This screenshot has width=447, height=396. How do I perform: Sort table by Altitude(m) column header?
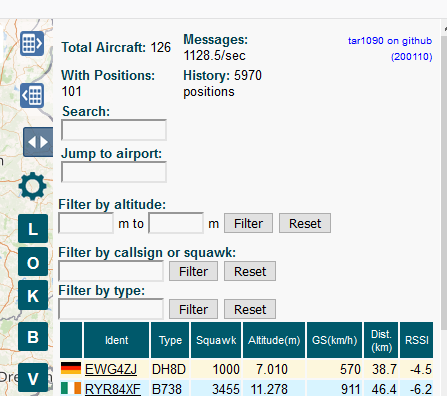coord(274,340)
